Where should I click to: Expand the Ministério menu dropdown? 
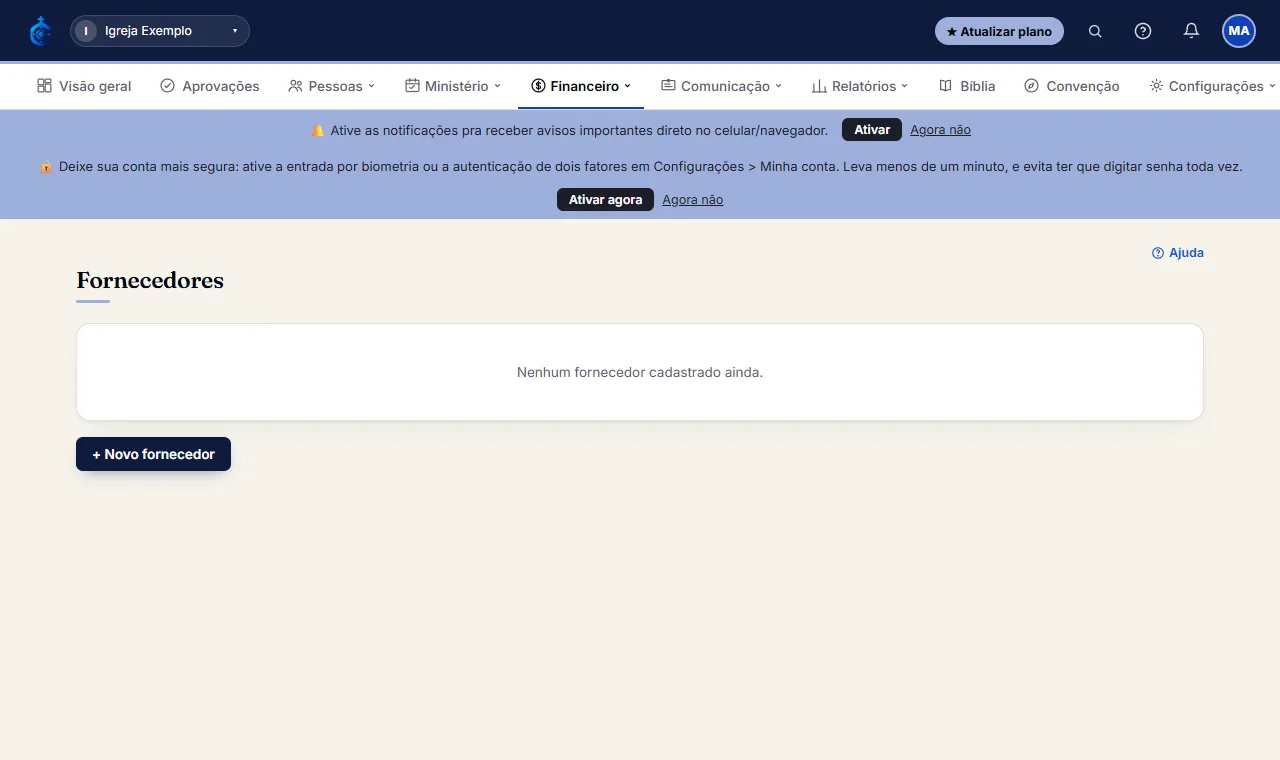pyautogui.click(x=452, y=86)
